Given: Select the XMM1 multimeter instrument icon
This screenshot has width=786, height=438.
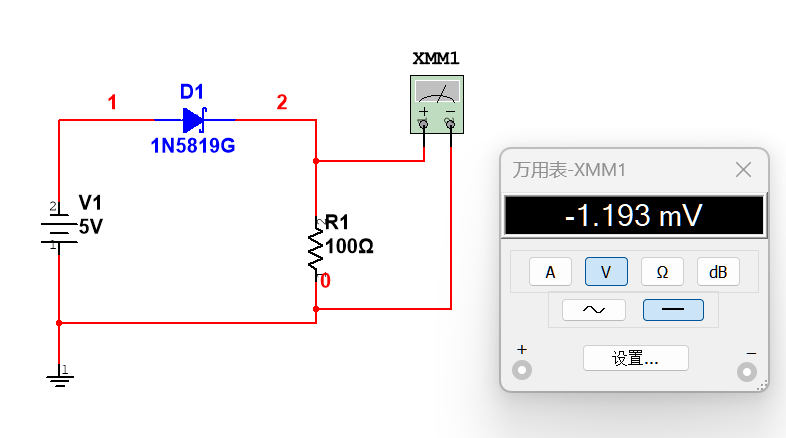Looking at the screenshot, I should pyautogui.click(x=437, y=104).
